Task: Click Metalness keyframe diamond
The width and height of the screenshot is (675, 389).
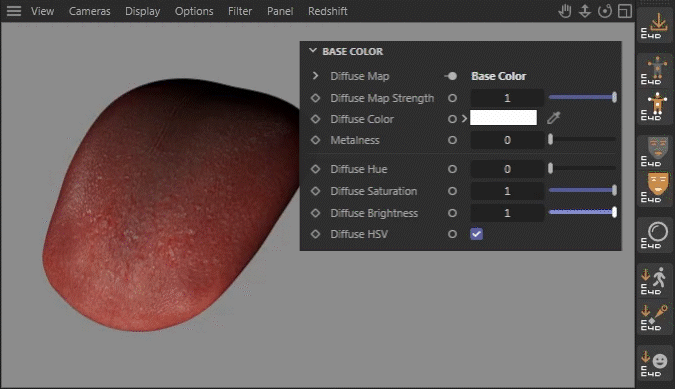Action: pyautogui.click(x=316, y=140)
